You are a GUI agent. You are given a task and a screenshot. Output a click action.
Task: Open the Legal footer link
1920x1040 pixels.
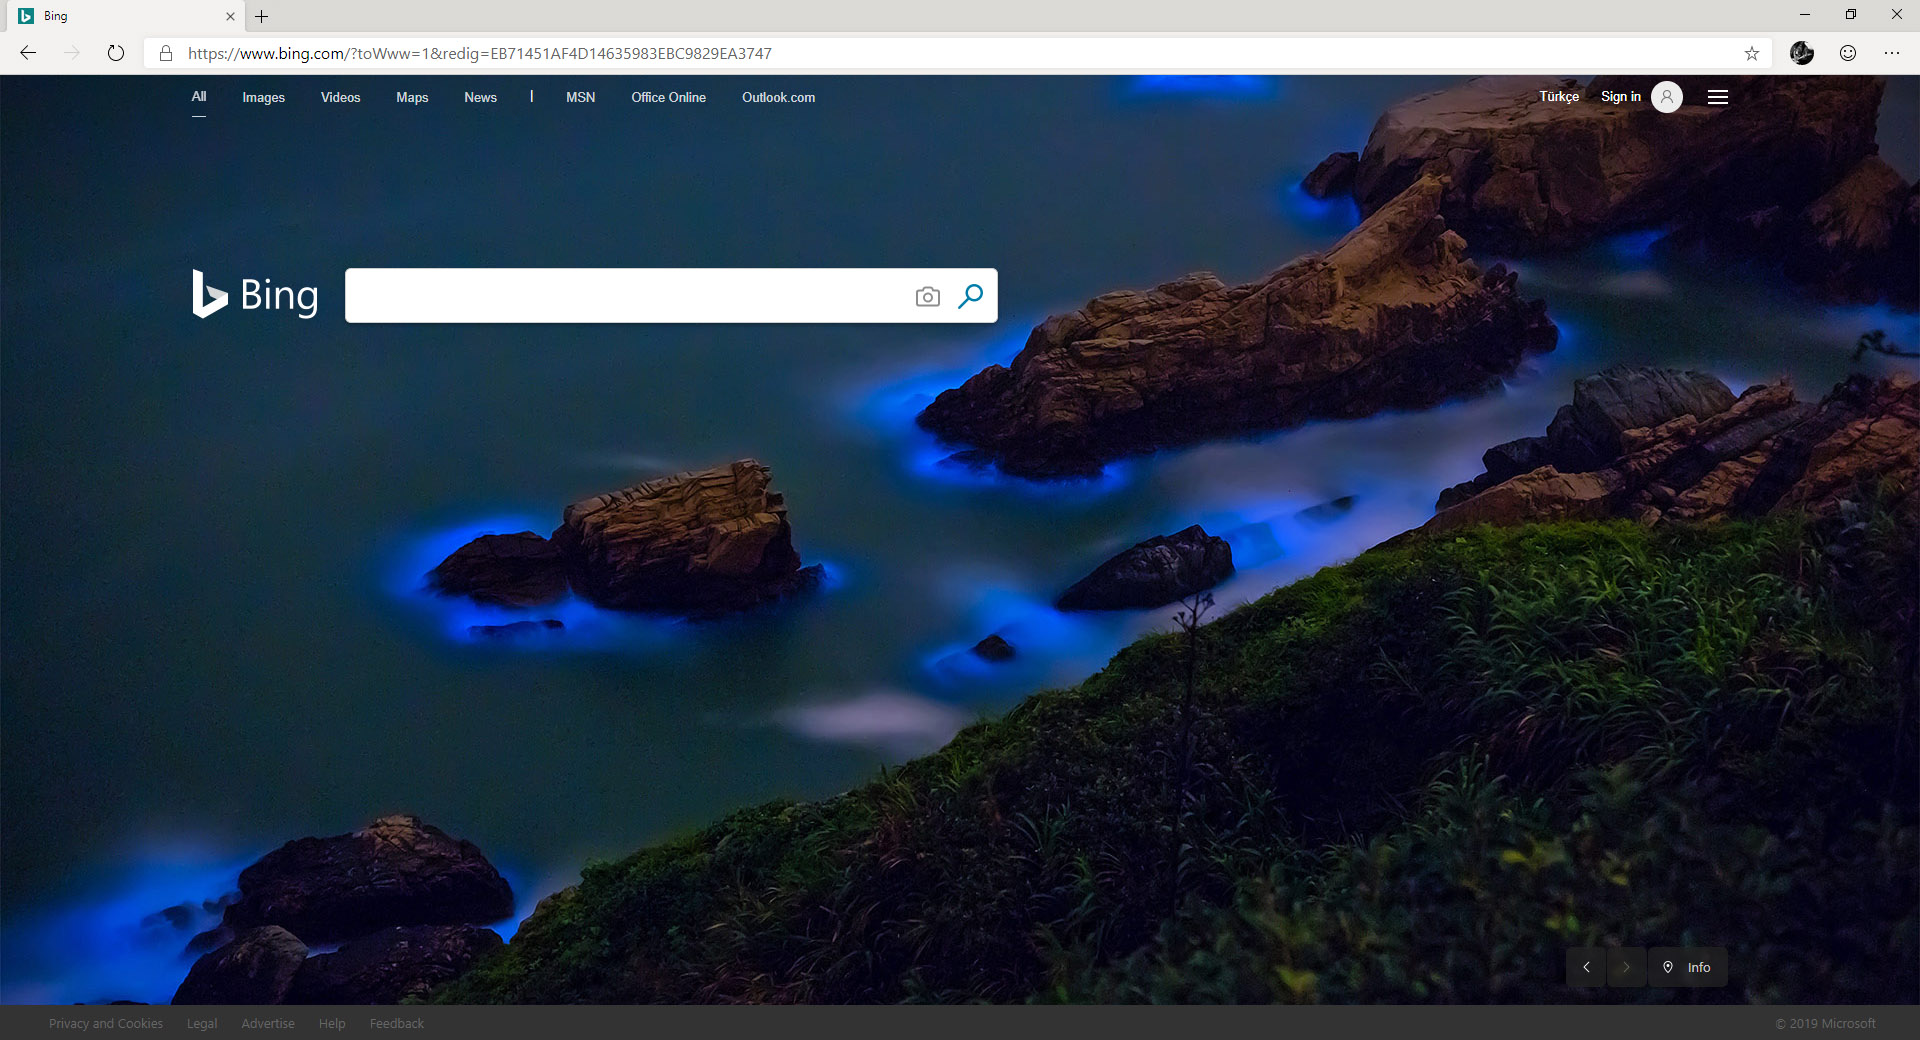[202, 1023]
